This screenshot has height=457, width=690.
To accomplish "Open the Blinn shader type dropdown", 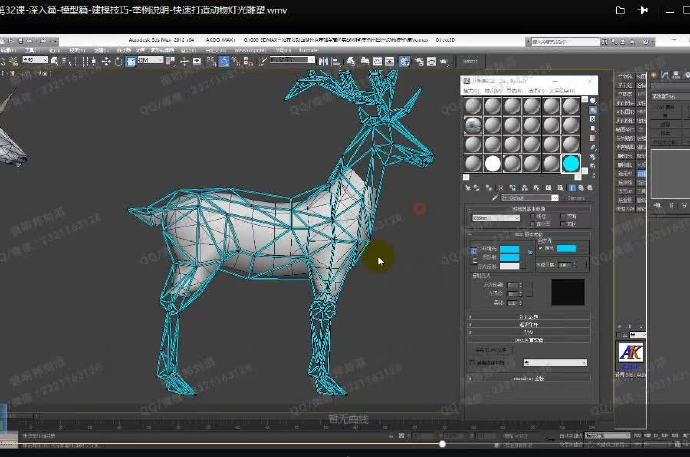I will (x=496, y=218).
